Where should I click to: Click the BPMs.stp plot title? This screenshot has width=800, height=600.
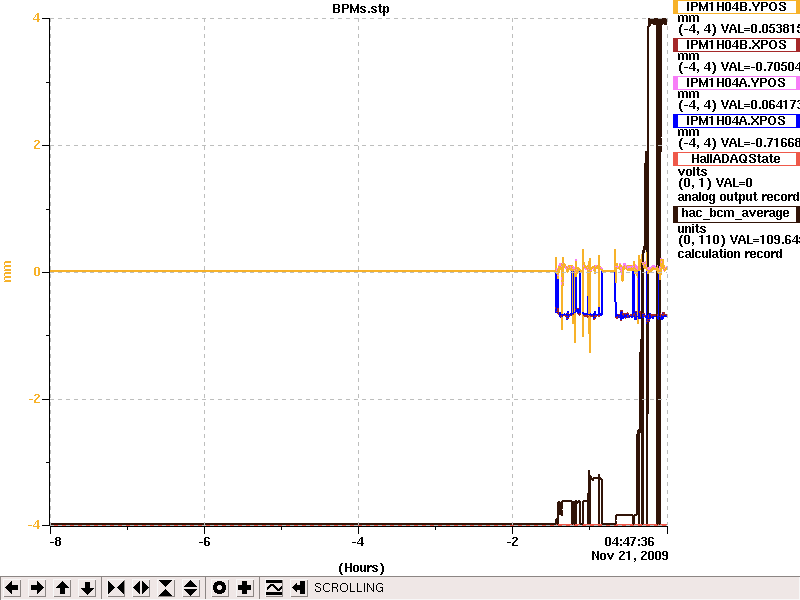coord(361,9)
